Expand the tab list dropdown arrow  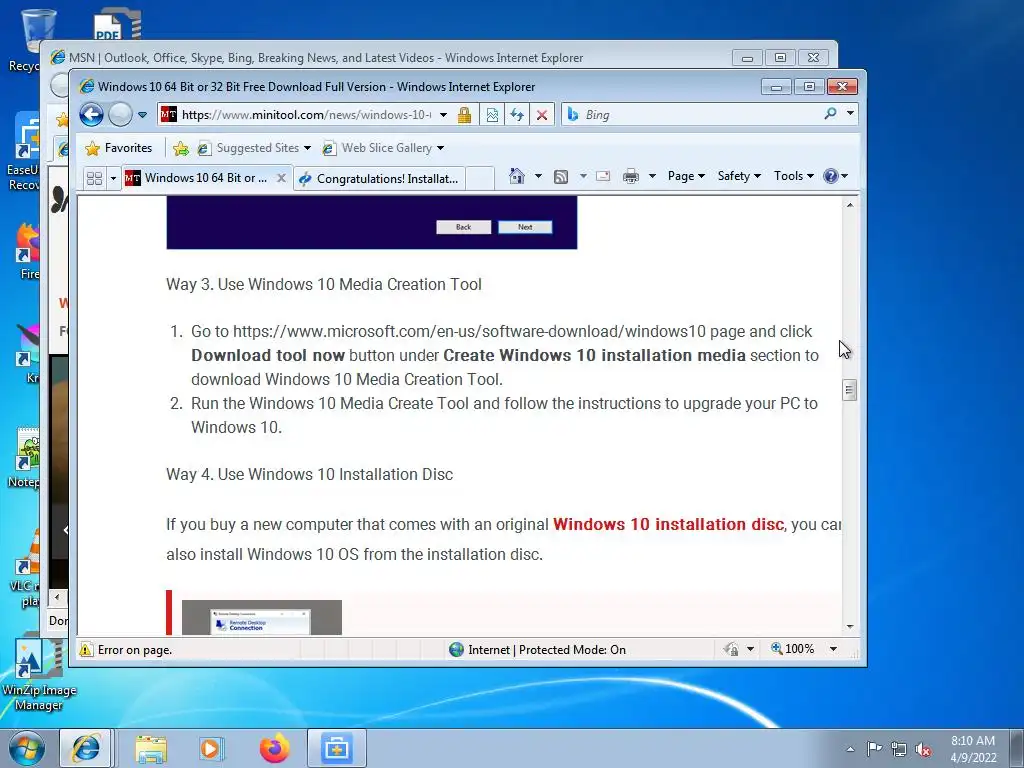pyautogui.click(x=113, y=178)
